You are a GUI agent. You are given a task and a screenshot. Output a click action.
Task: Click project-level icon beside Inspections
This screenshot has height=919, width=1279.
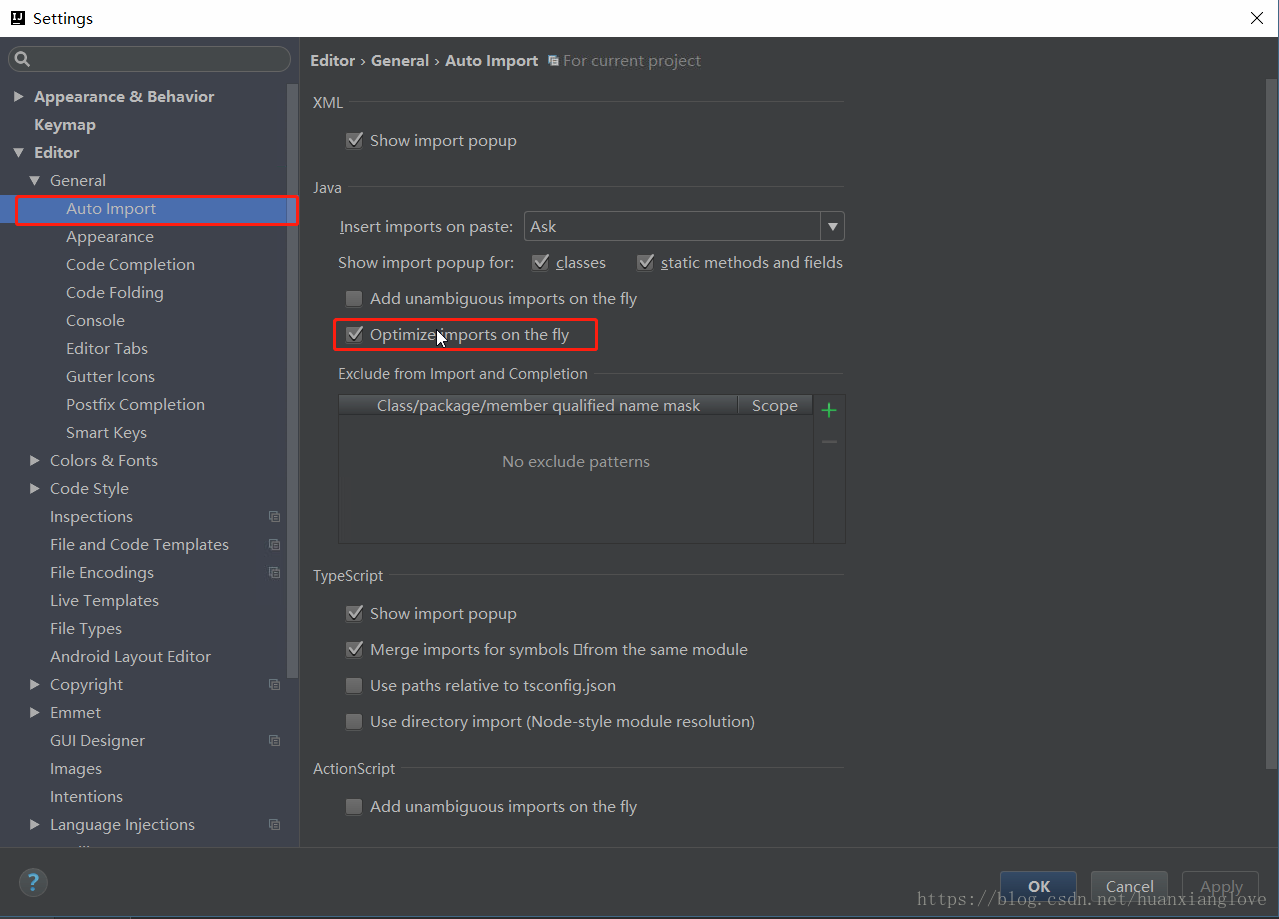click(274, 517)
